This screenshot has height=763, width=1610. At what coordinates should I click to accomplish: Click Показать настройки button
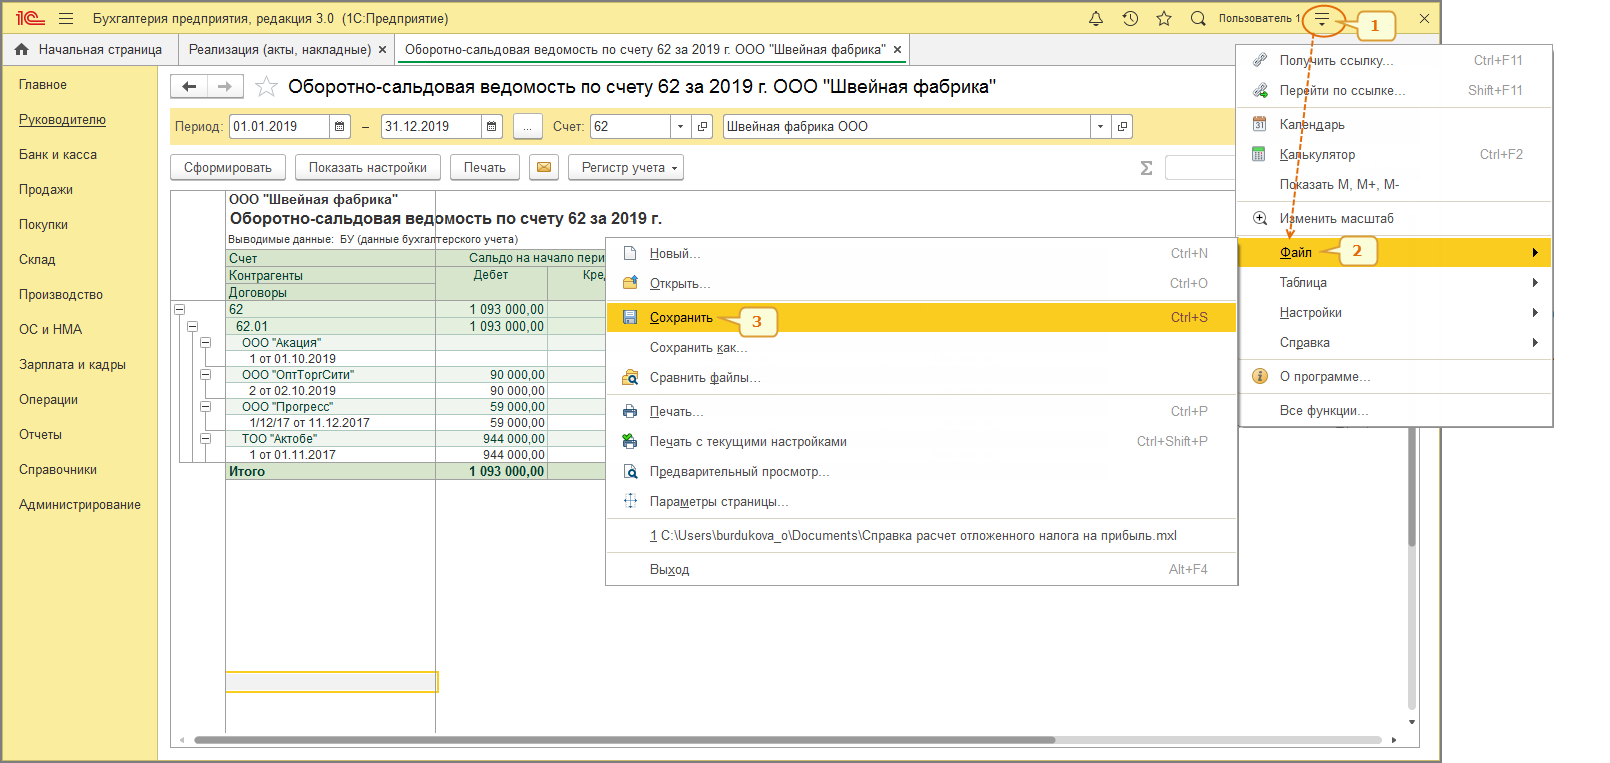click(x=367, y=167)
